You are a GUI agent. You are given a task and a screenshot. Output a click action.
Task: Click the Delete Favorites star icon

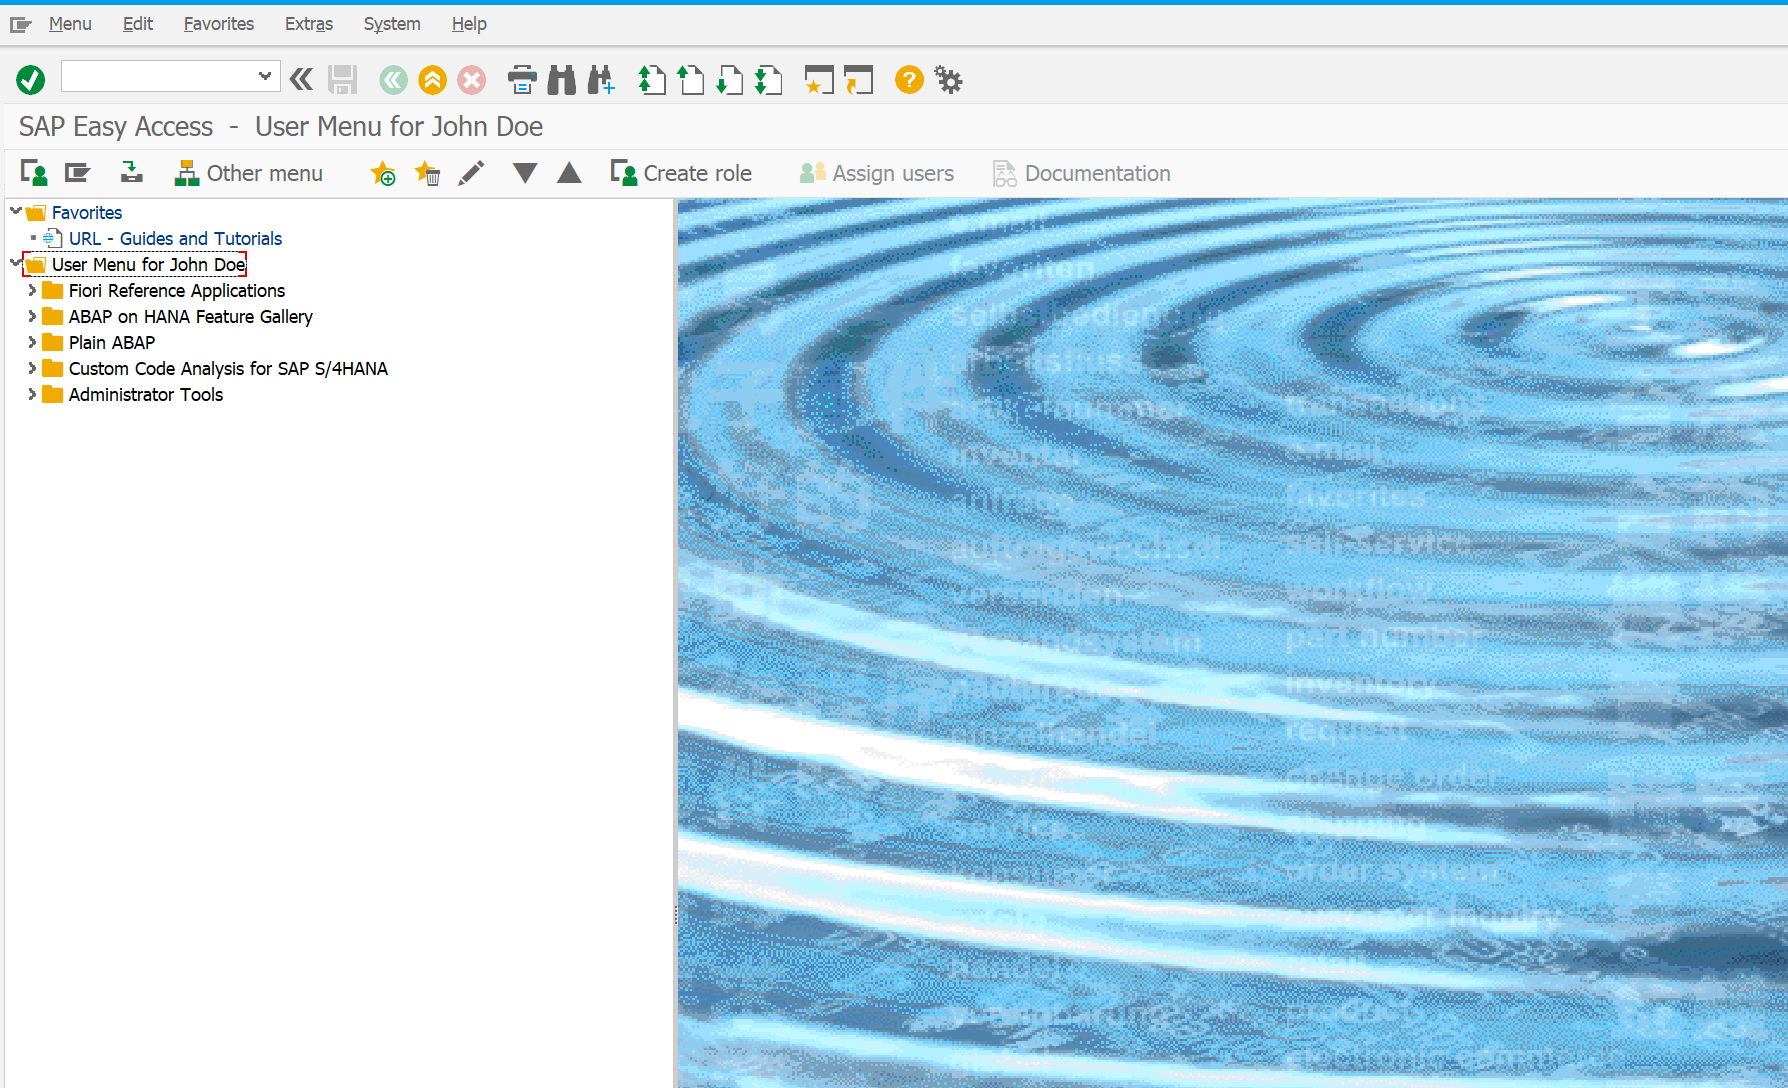[428, 173]
